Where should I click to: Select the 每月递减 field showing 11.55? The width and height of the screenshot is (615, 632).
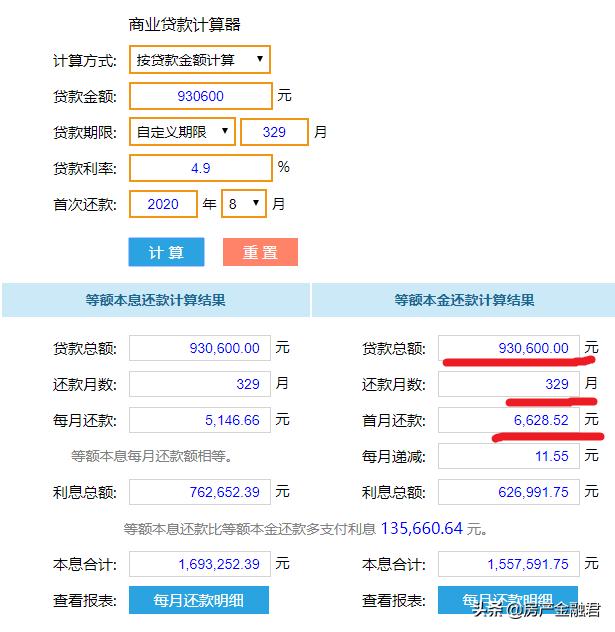click(508, 456)
